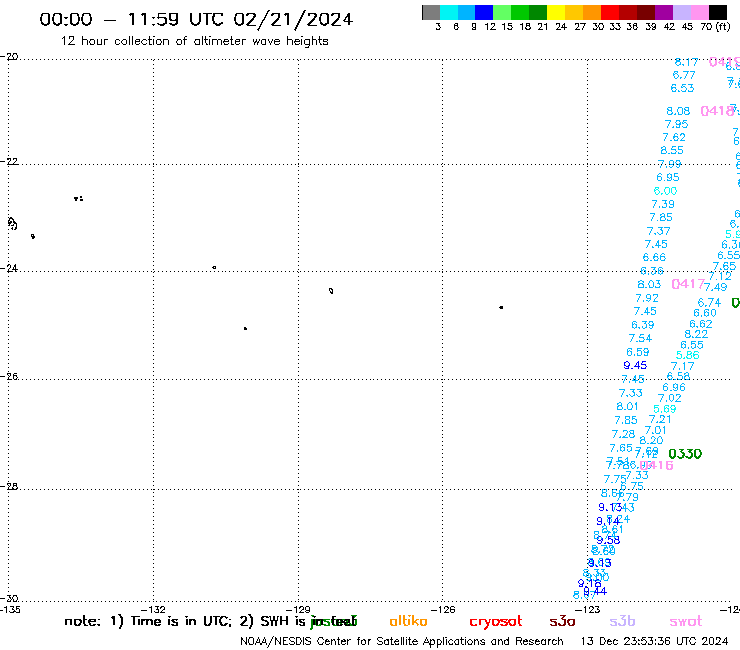Click the longitude axis label '-126'
The height and width of the screenshot is (650, 740).
point(443,609)
